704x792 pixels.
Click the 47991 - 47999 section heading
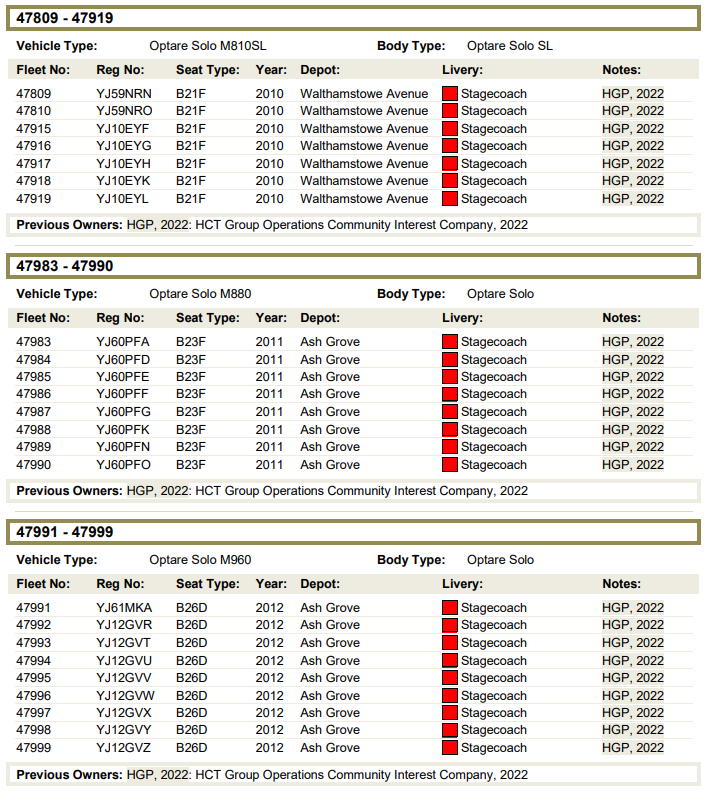64,532
